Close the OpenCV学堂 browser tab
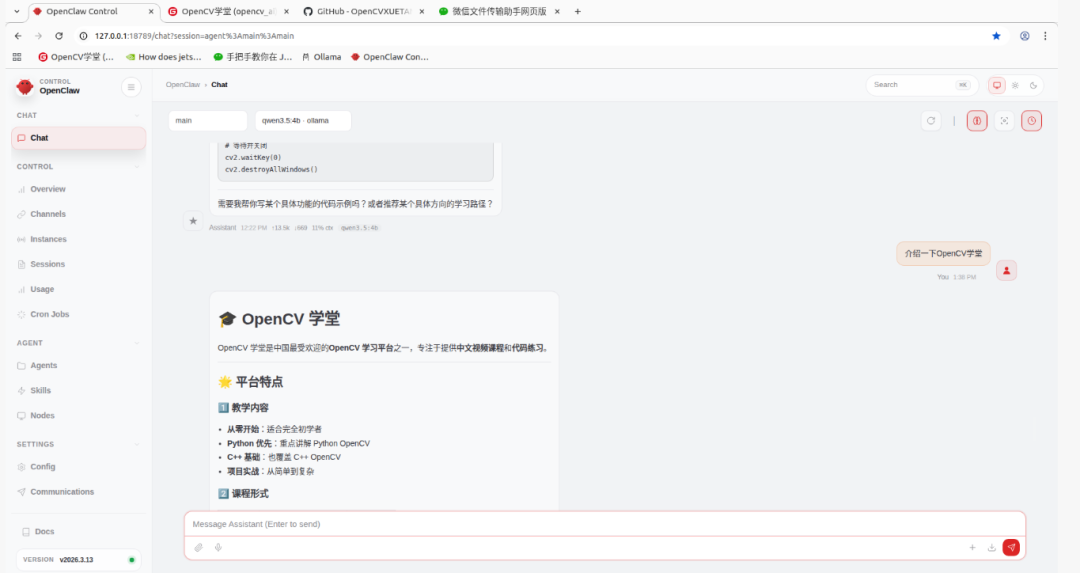The height and width of the screenshot is (573, 1080). tap(287, 12)
